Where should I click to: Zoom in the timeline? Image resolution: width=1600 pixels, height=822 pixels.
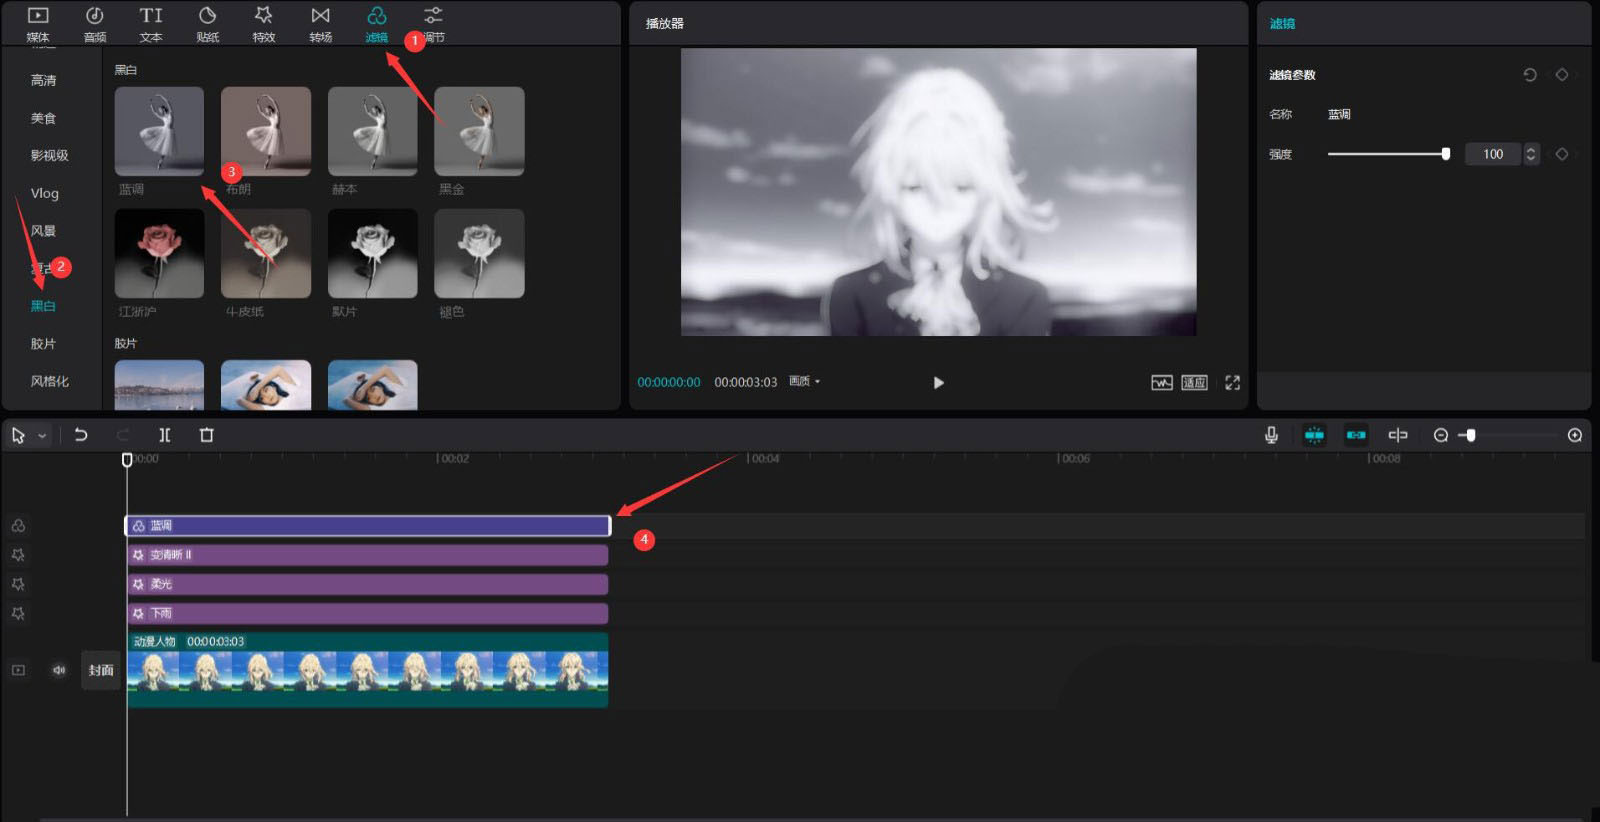[x=1575, y=435]
